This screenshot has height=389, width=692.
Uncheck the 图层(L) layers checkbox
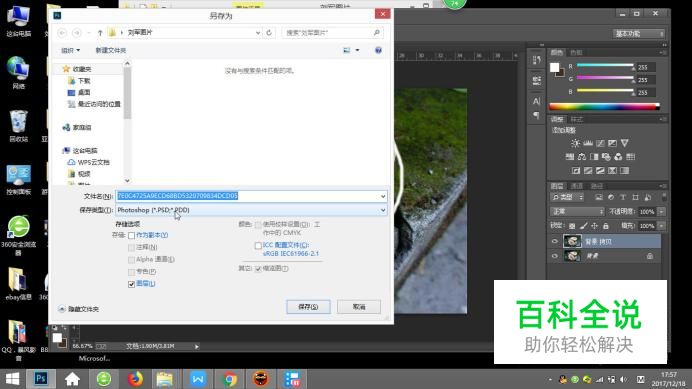coord(132,284)
